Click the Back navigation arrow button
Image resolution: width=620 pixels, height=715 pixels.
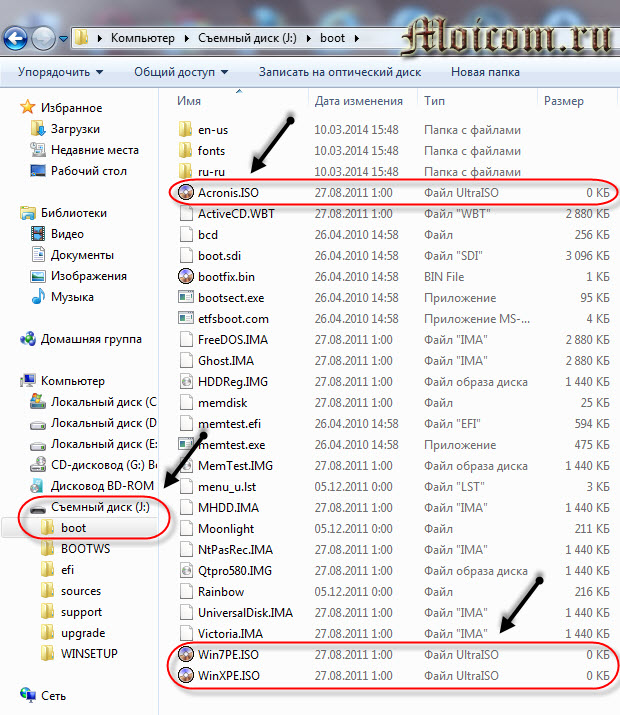tap(17, 39)
